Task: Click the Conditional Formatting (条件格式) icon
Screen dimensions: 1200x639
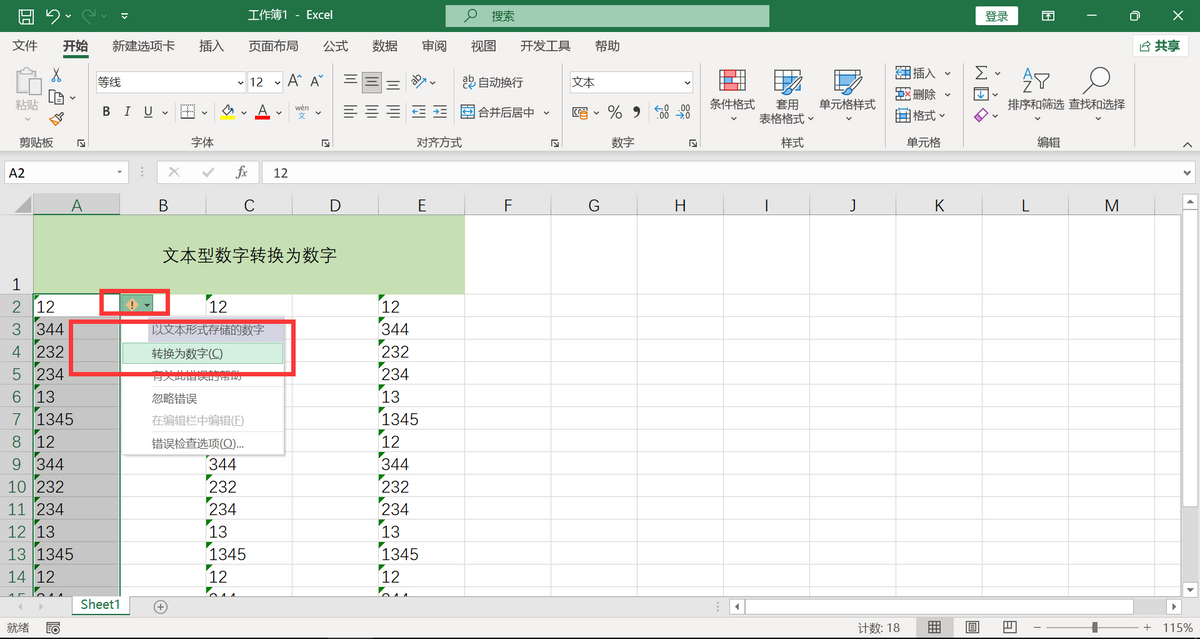Action: [732, 83]
